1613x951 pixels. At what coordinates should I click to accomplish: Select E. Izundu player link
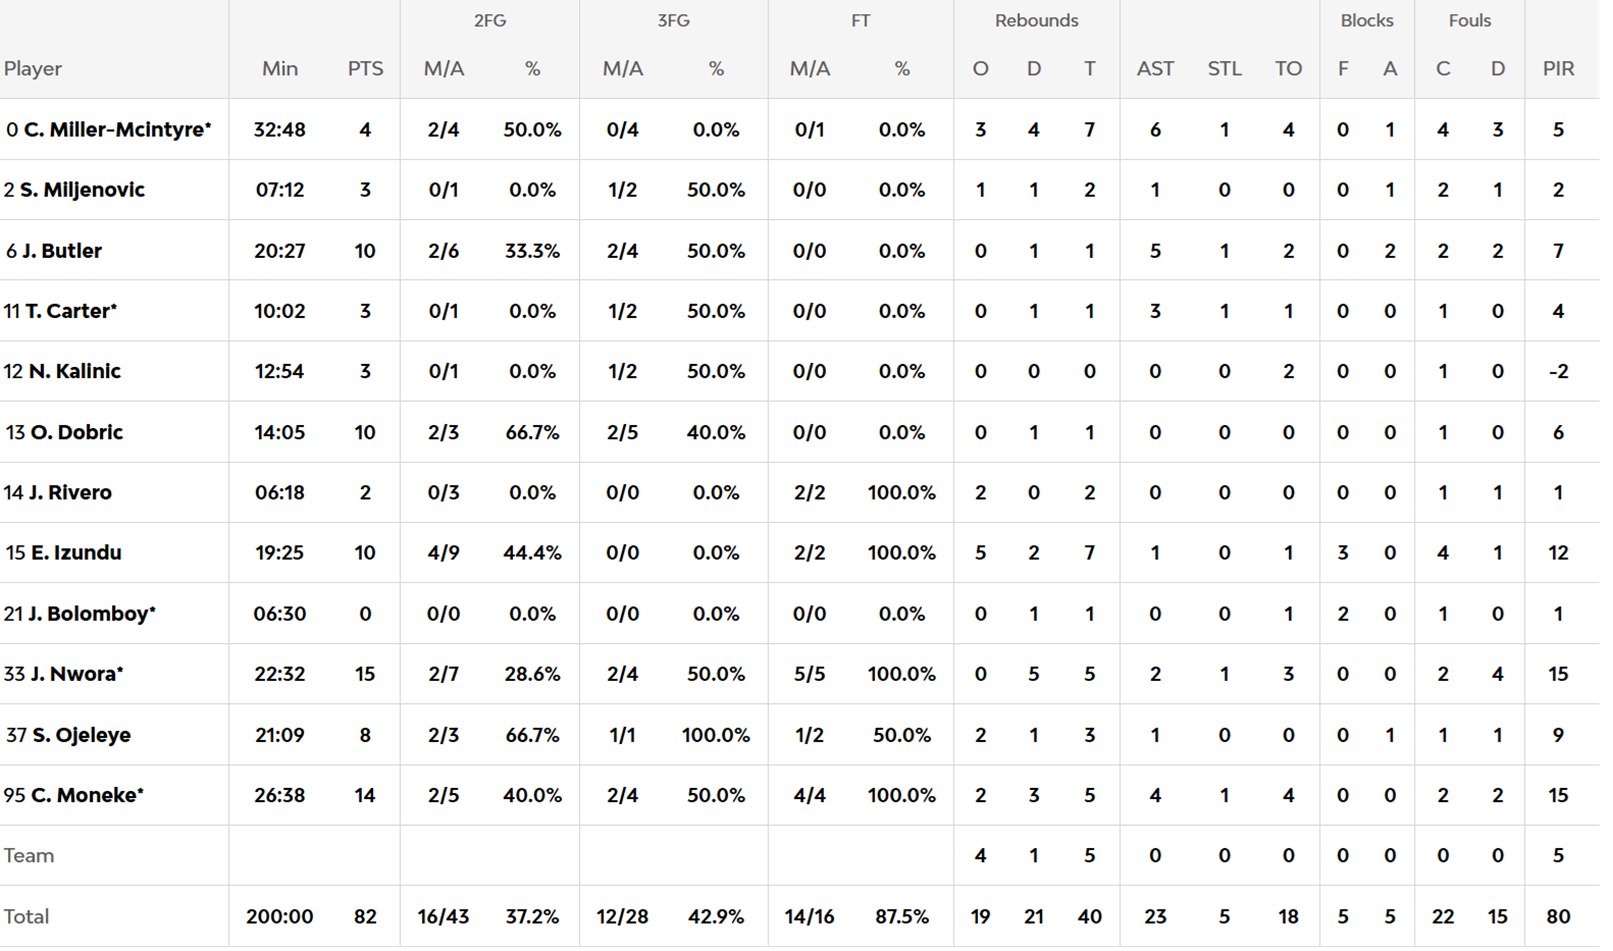click(x=76, y=552)
